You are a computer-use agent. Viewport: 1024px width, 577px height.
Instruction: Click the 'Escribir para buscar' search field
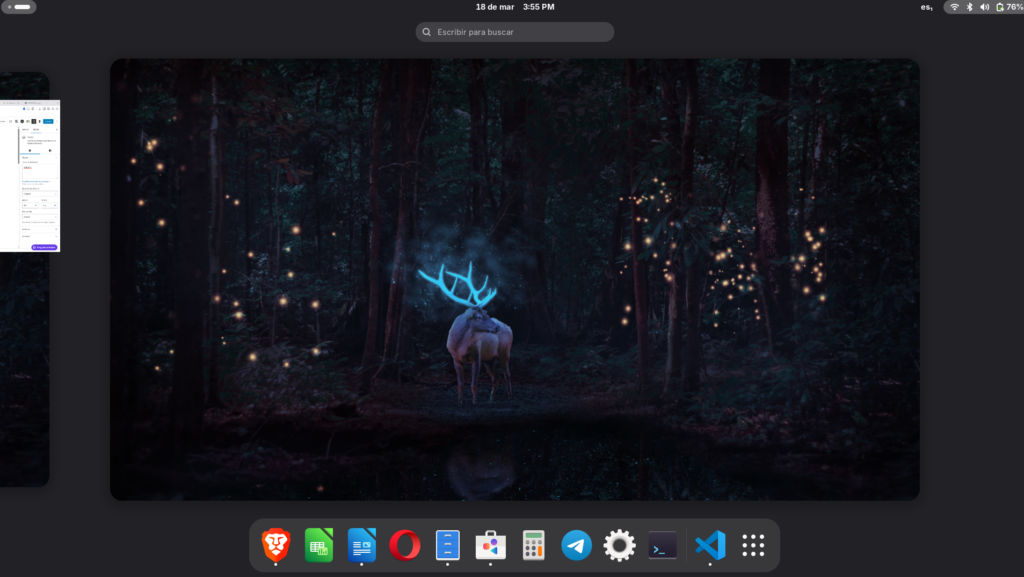(x=514, y=31)
